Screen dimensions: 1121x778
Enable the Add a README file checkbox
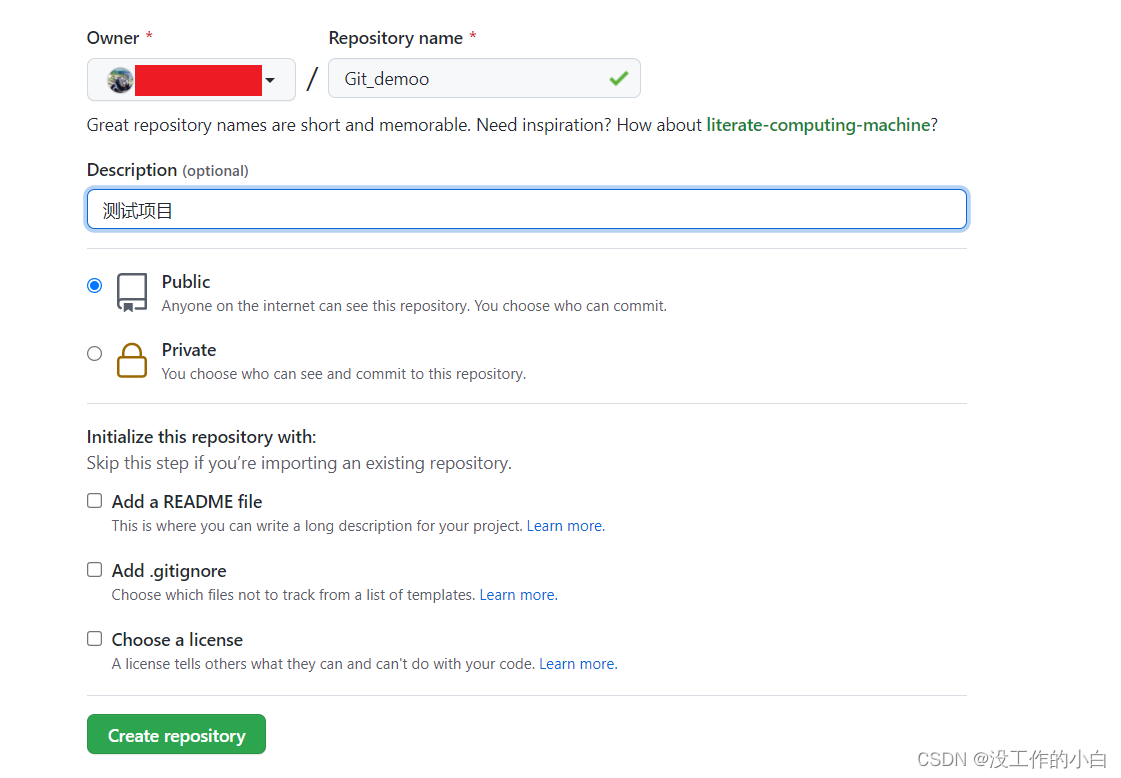tap(94, 501)
